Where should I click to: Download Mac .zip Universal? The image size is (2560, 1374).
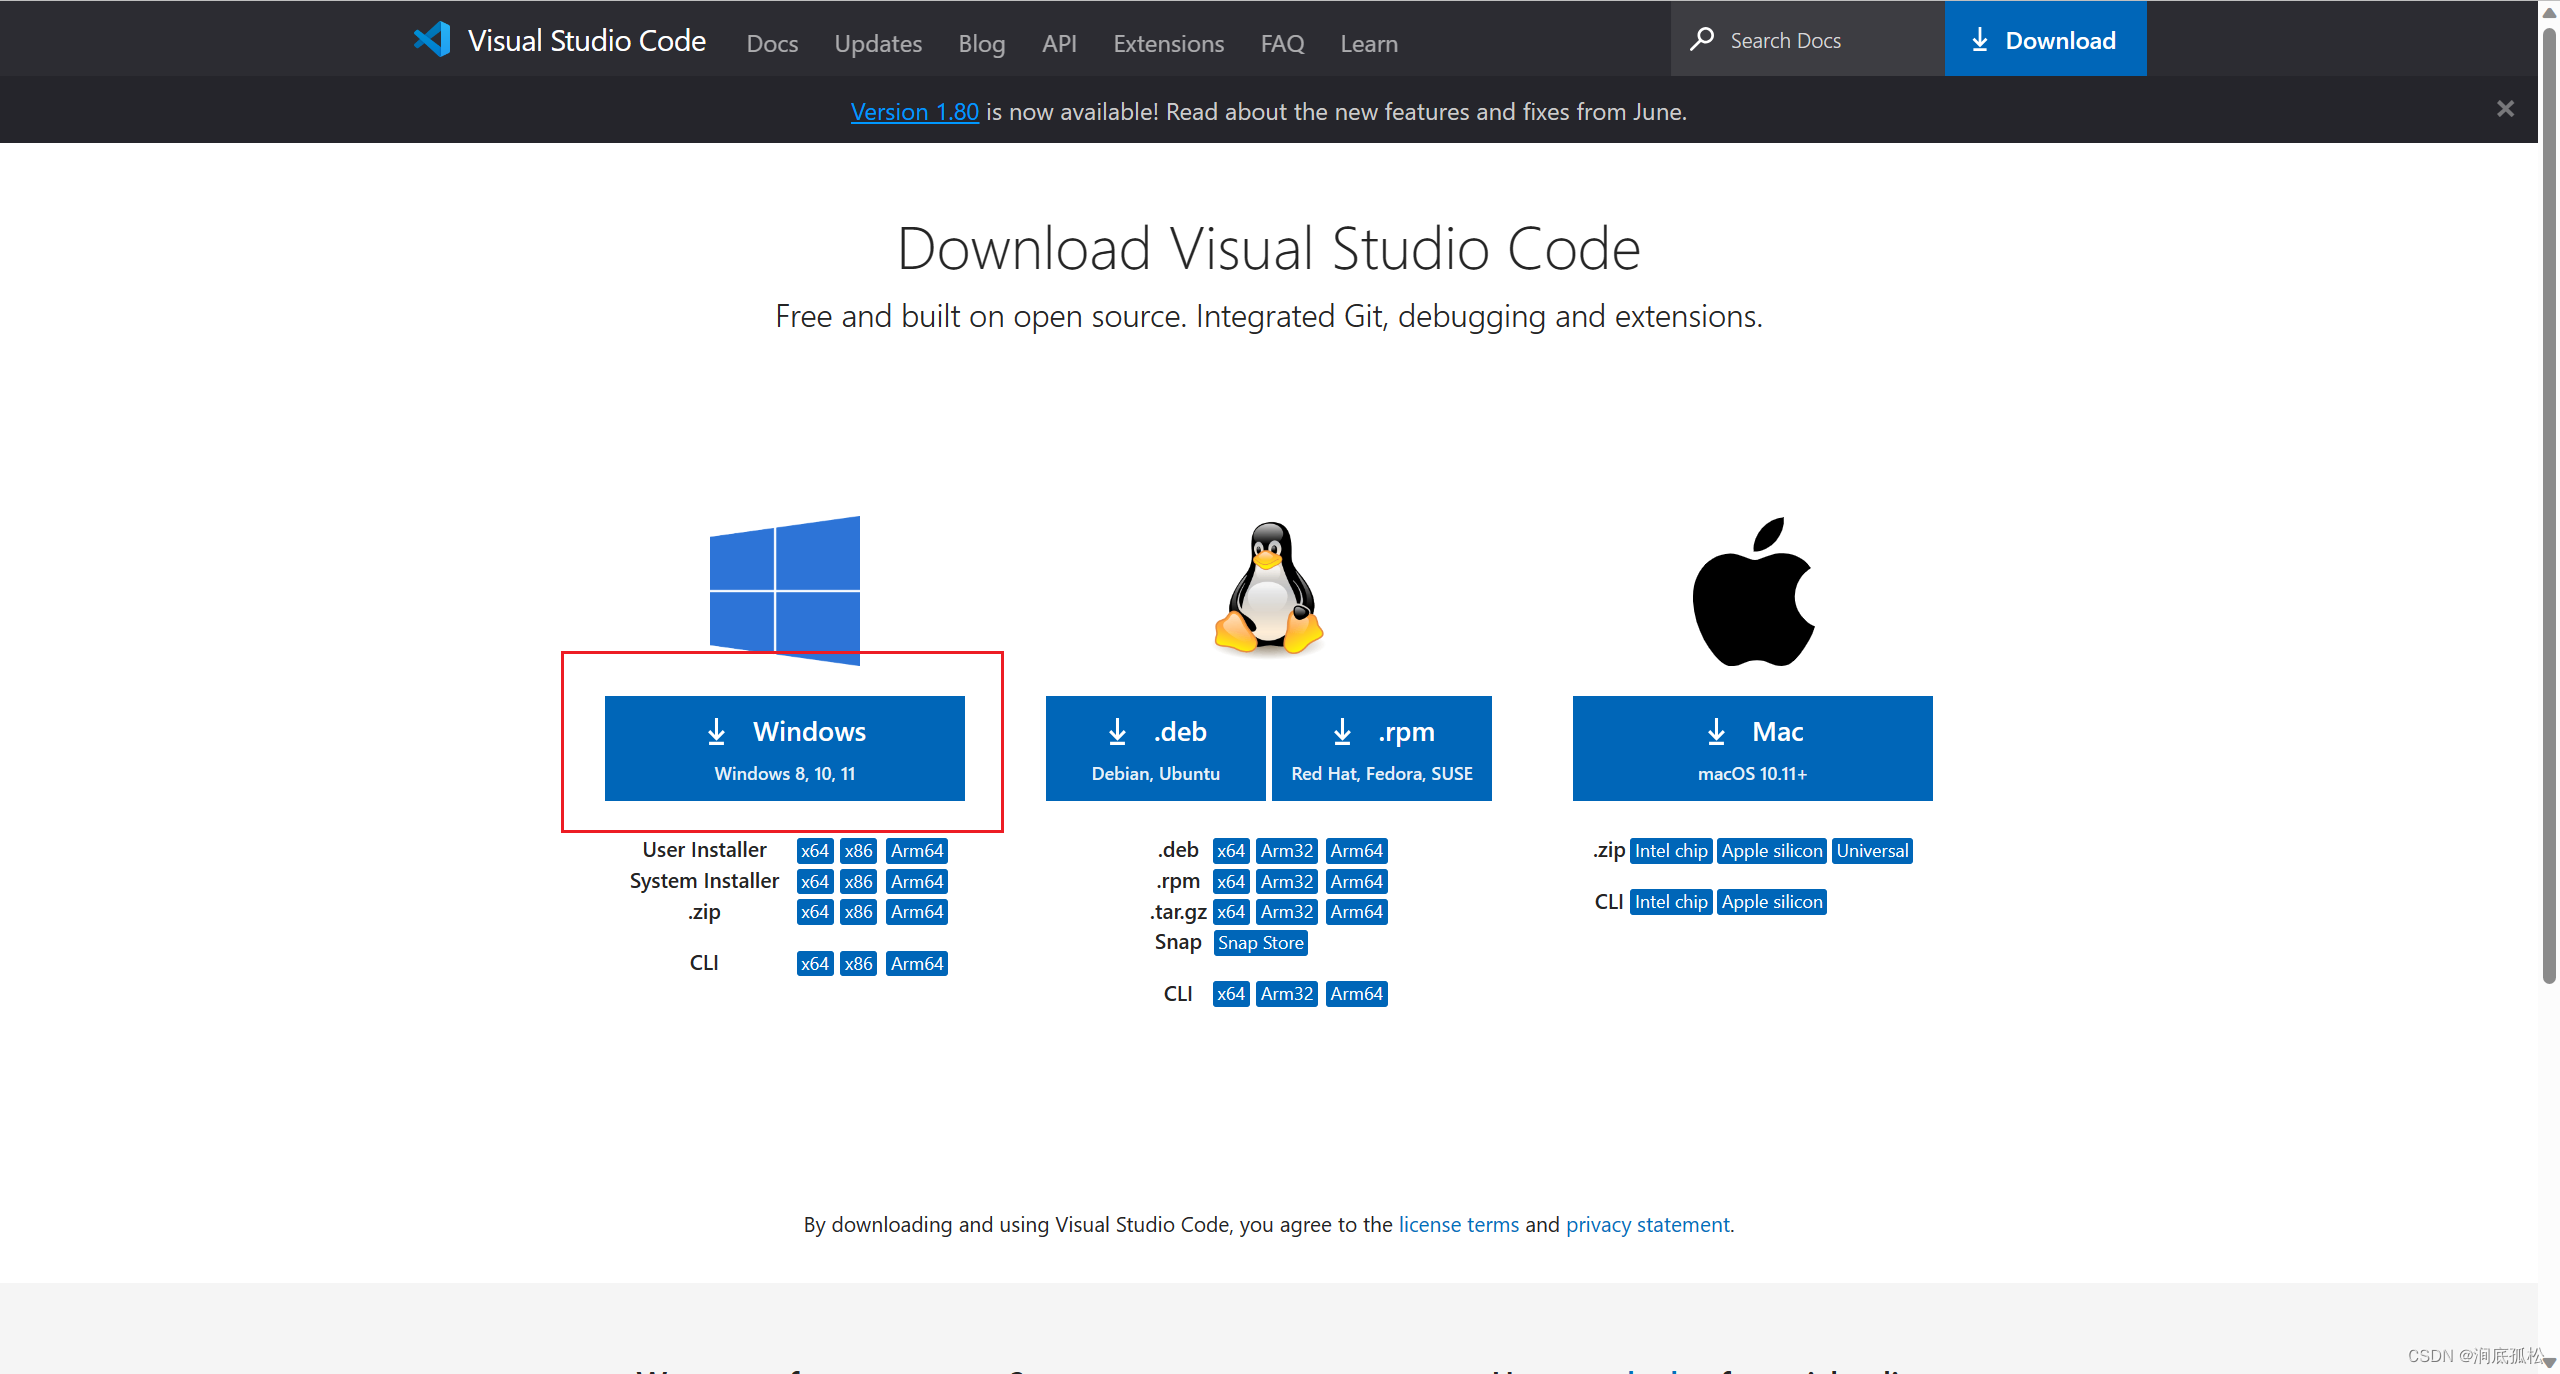pyautogui.click(x=1872, y=851)
